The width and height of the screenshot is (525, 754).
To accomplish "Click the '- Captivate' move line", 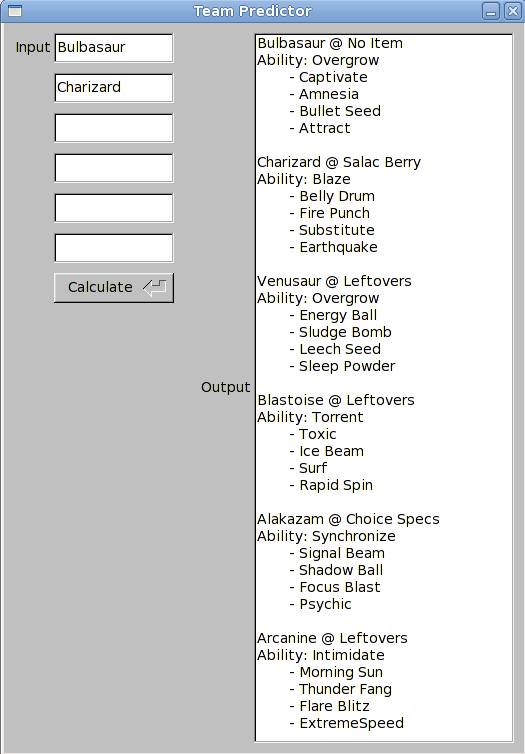I will [328, 77].
